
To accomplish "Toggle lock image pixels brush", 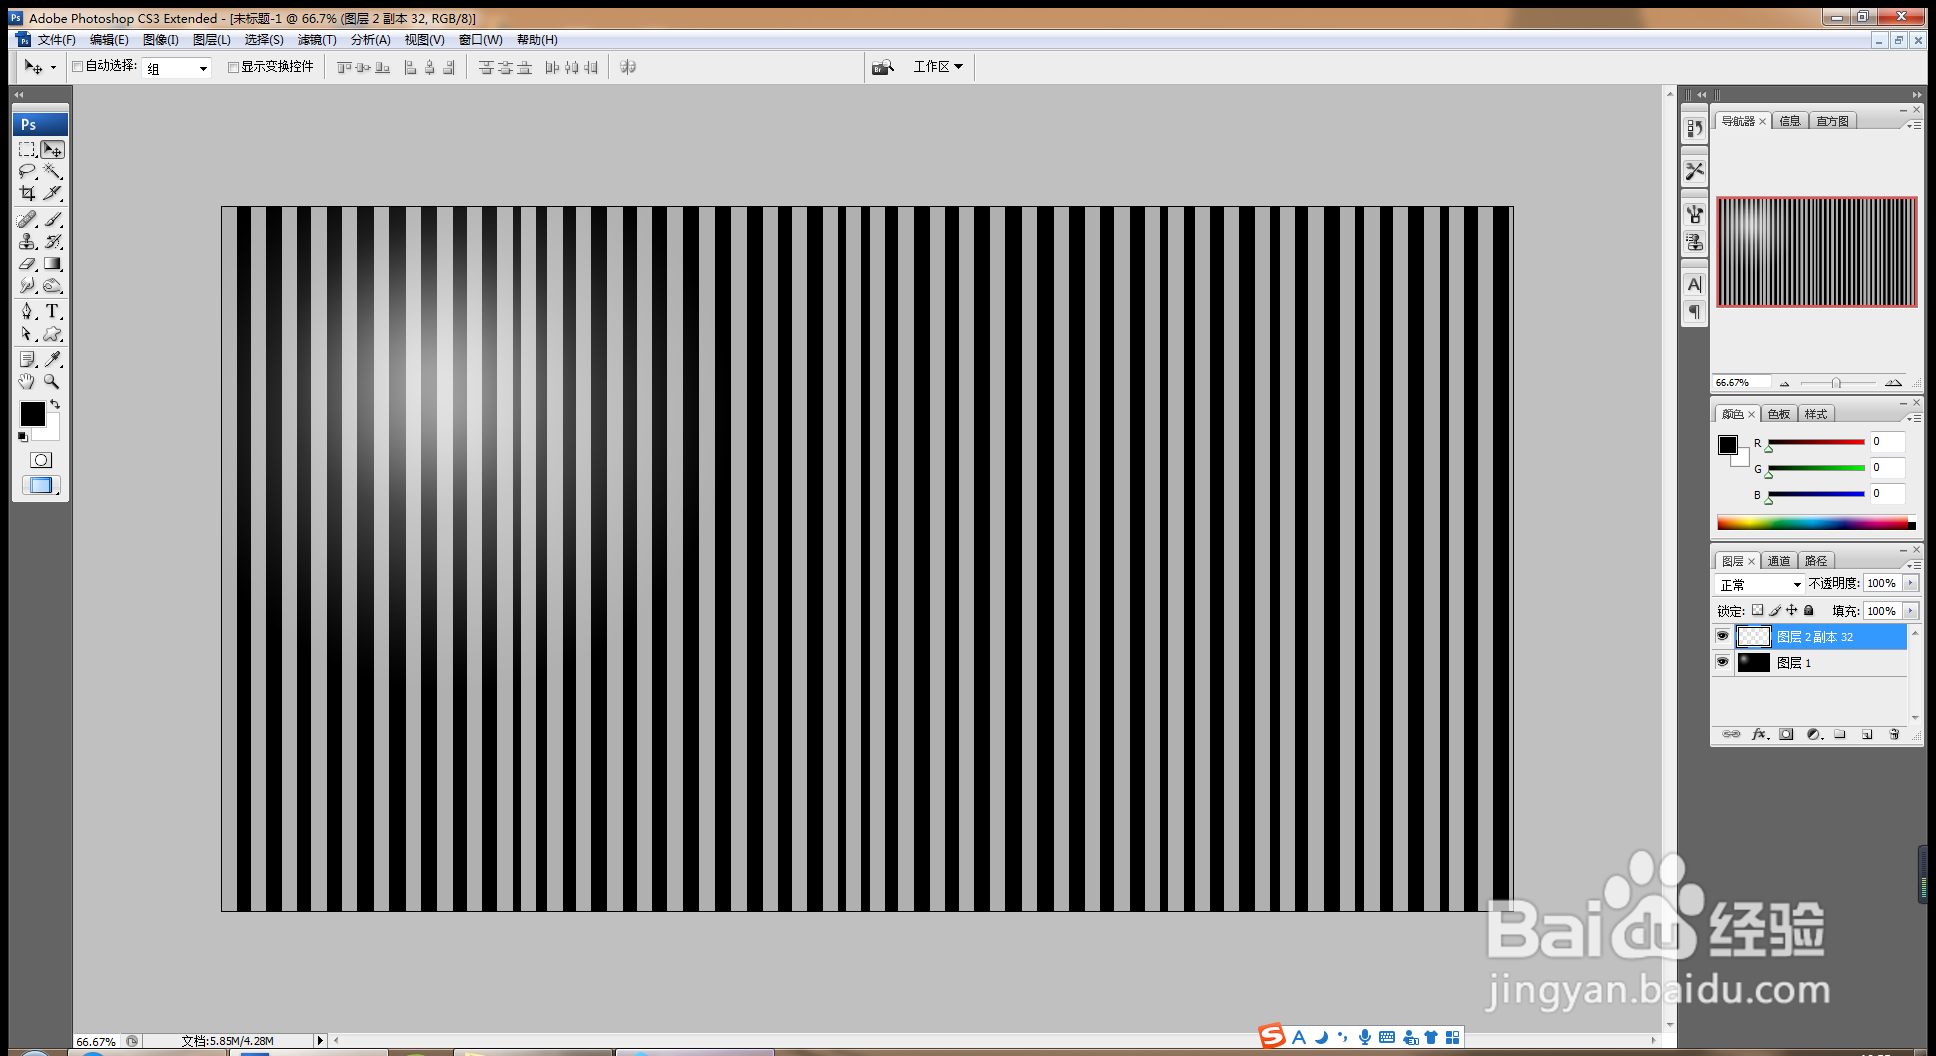I will click(x=1775, y=610).
